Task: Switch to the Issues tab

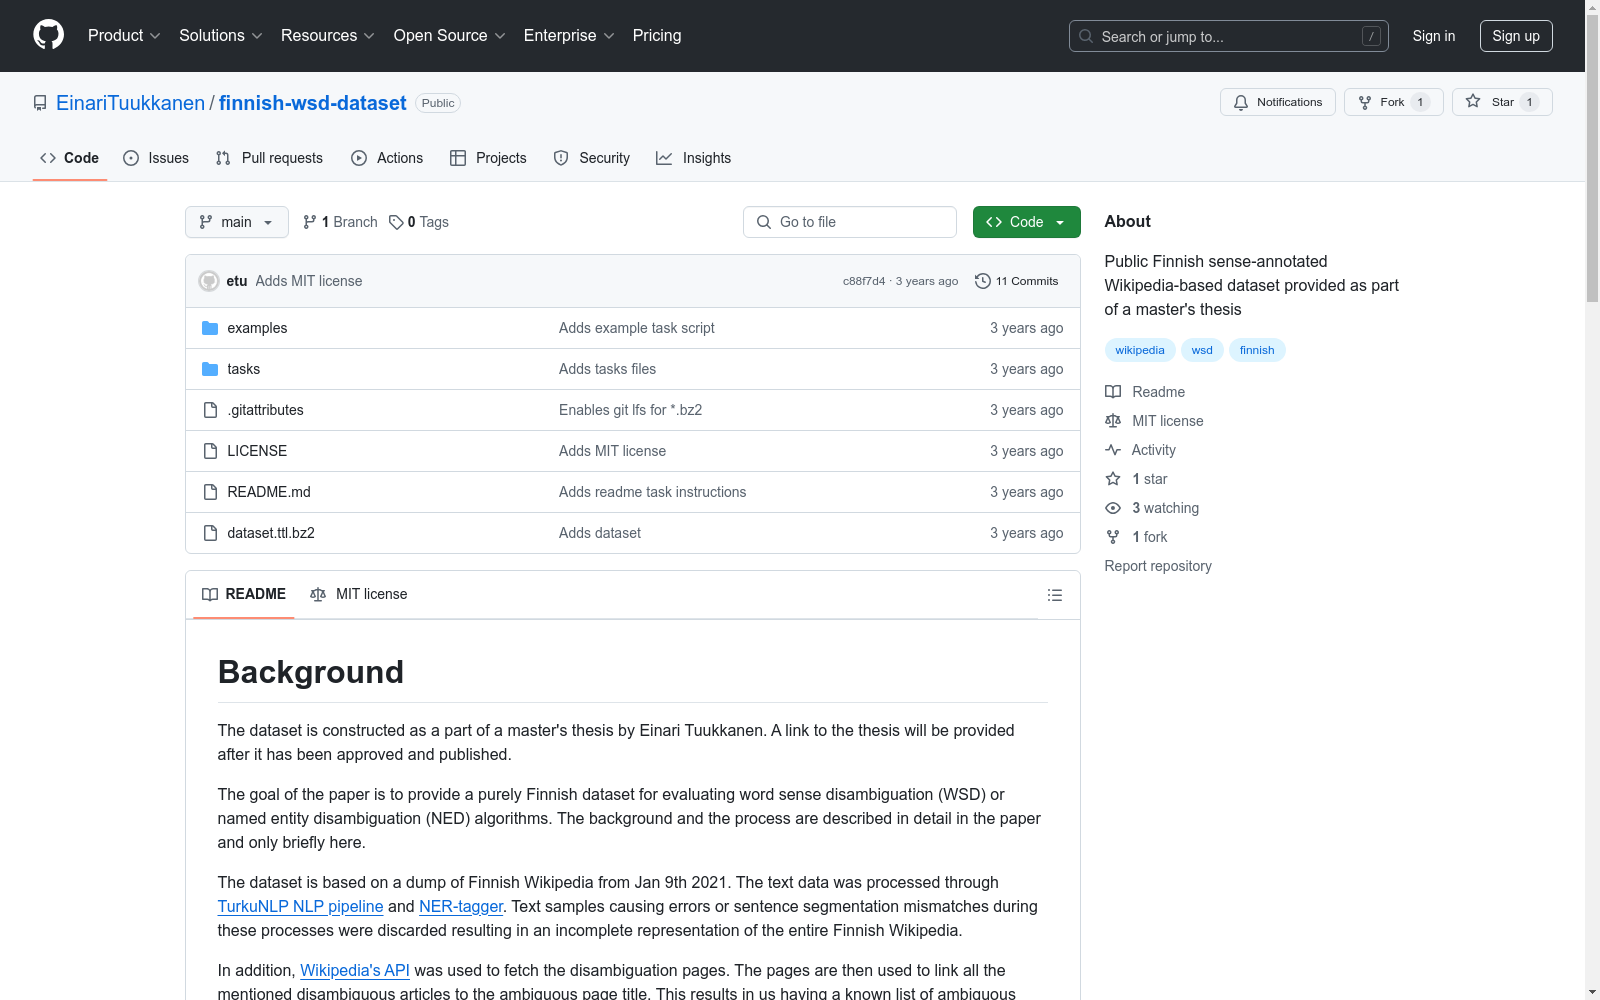Action: (156, 158)
